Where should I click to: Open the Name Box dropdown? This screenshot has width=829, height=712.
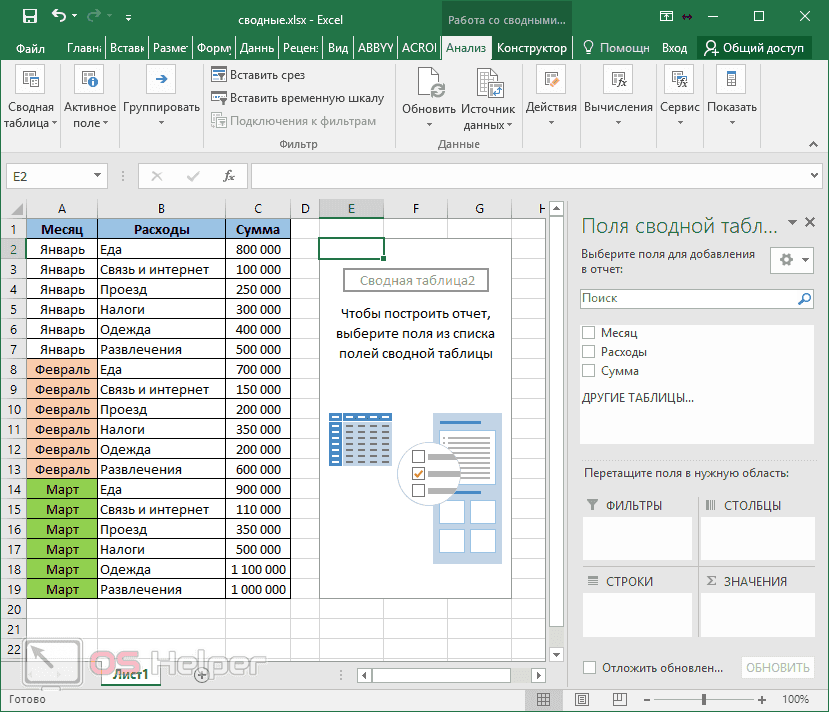tap(99, 175)
